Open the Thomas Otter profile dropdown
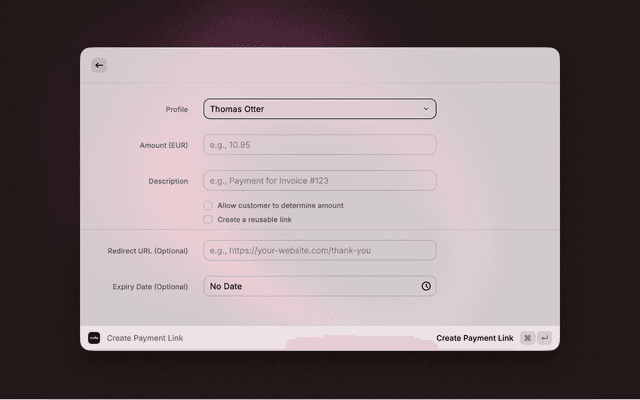The image size is (640, 400). point(310,109)
